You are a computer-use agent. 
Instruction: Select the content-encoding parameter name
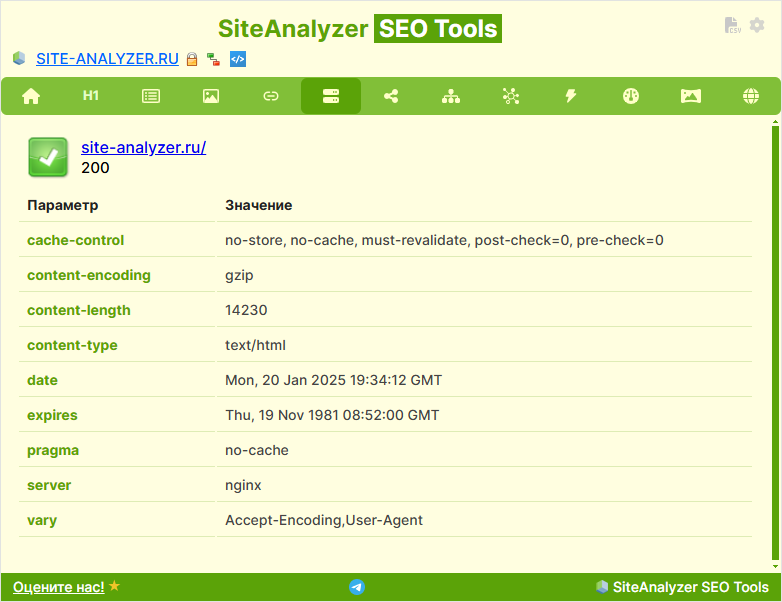89,275
